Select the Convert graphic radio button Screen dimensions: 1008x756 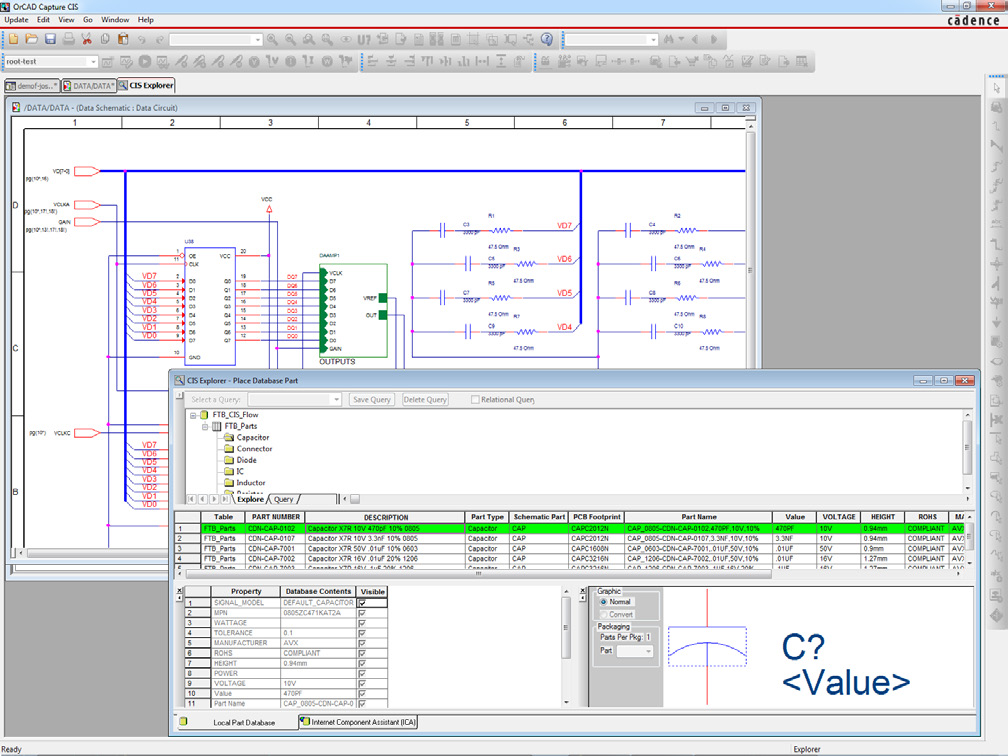[604, 615]
